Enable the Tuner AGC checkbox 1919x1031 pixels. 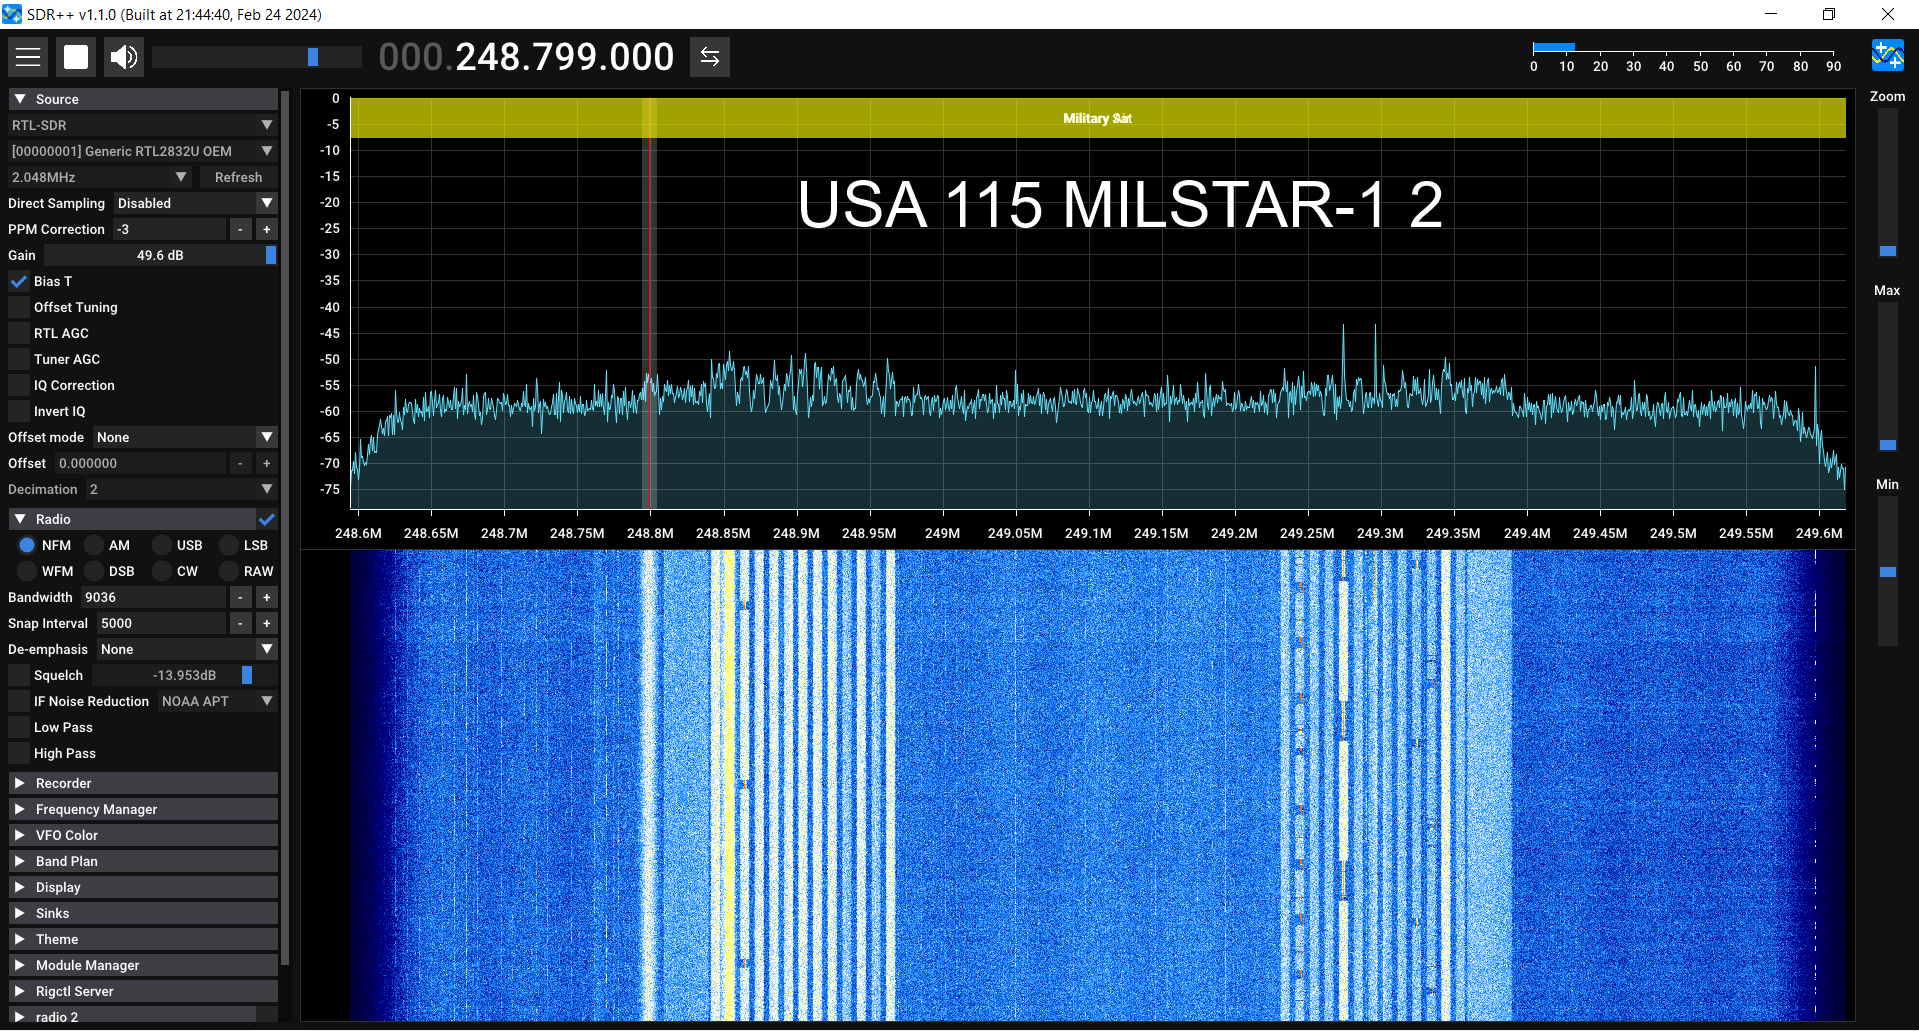pyautogui.click(x=19, y=359)
